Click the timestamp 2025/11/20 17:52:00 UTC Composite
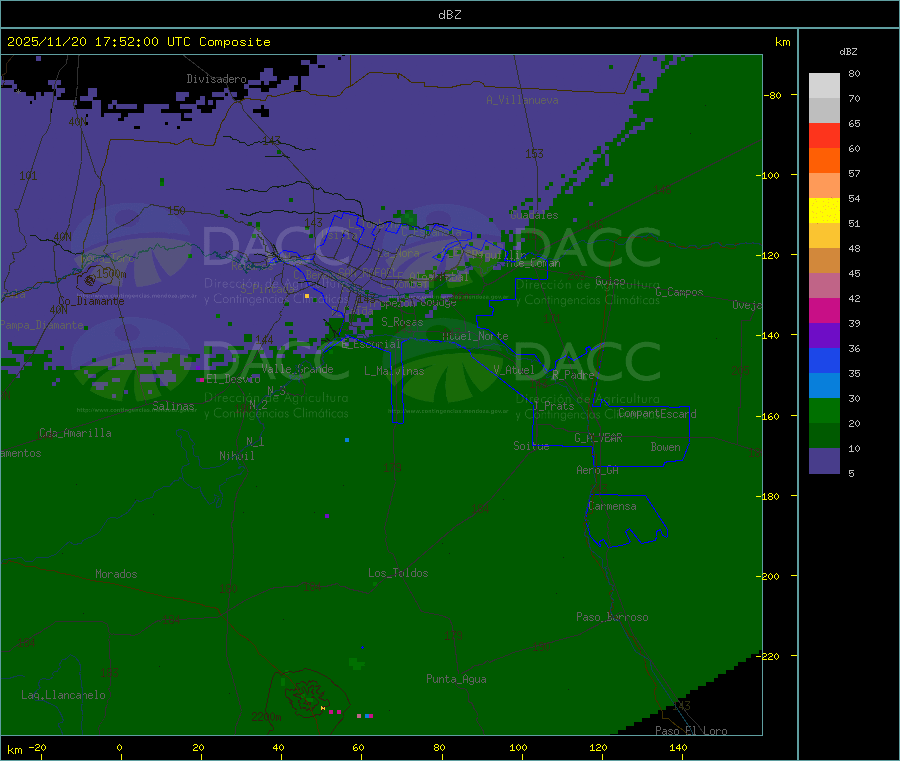900x761 pixels. 138,42
